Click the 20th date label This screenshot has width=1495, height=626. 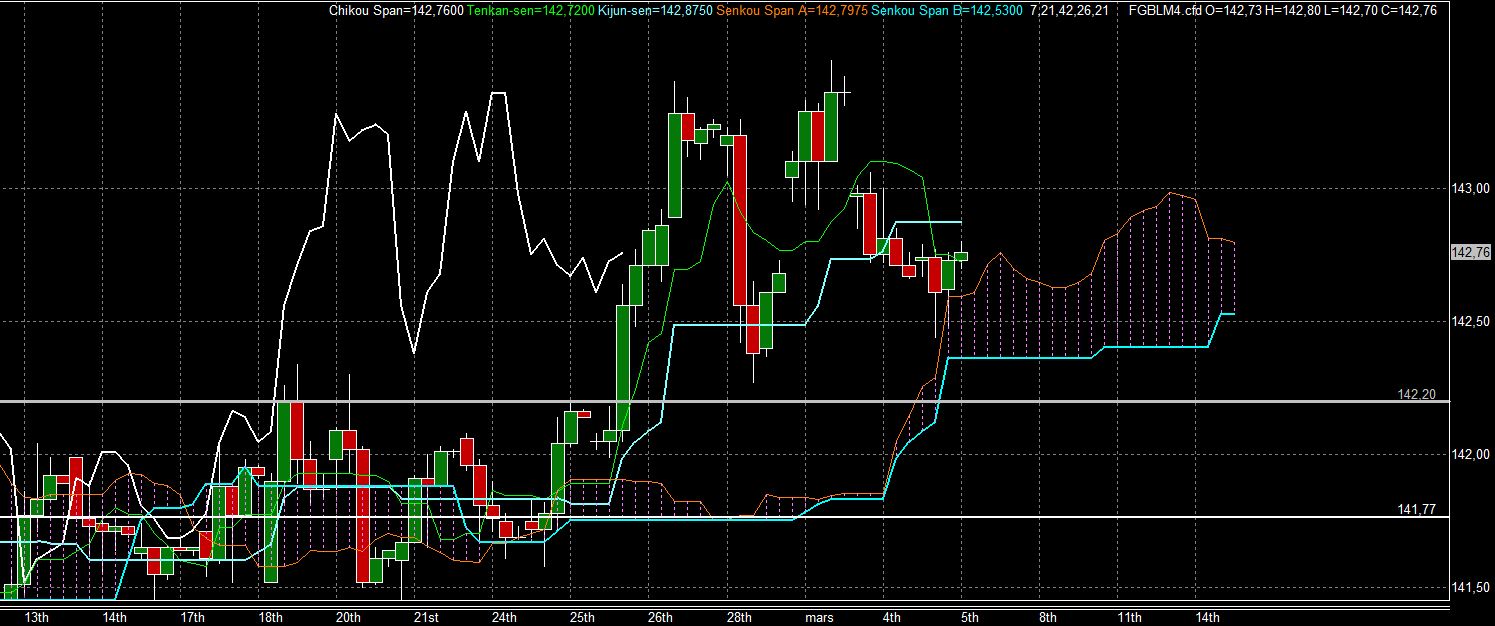coord(349,616)
